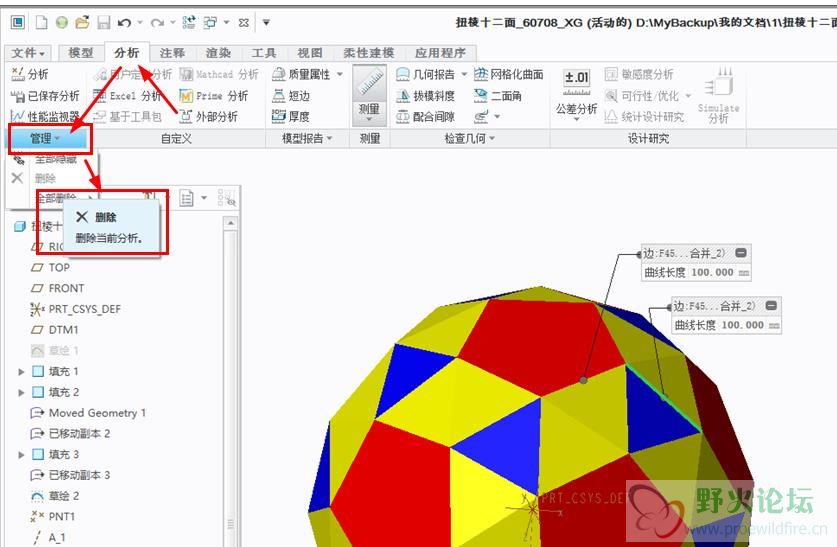
Task: Click model tree settings icon
Action: tap(186, 199)
